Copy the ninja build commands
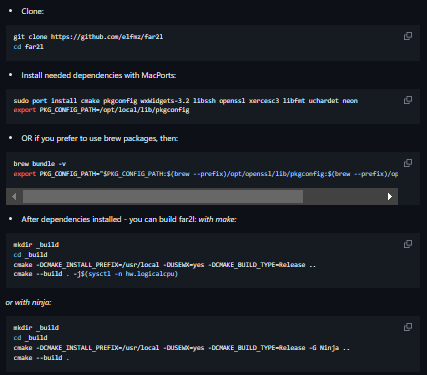427x375 pixels. click(408, 327)
